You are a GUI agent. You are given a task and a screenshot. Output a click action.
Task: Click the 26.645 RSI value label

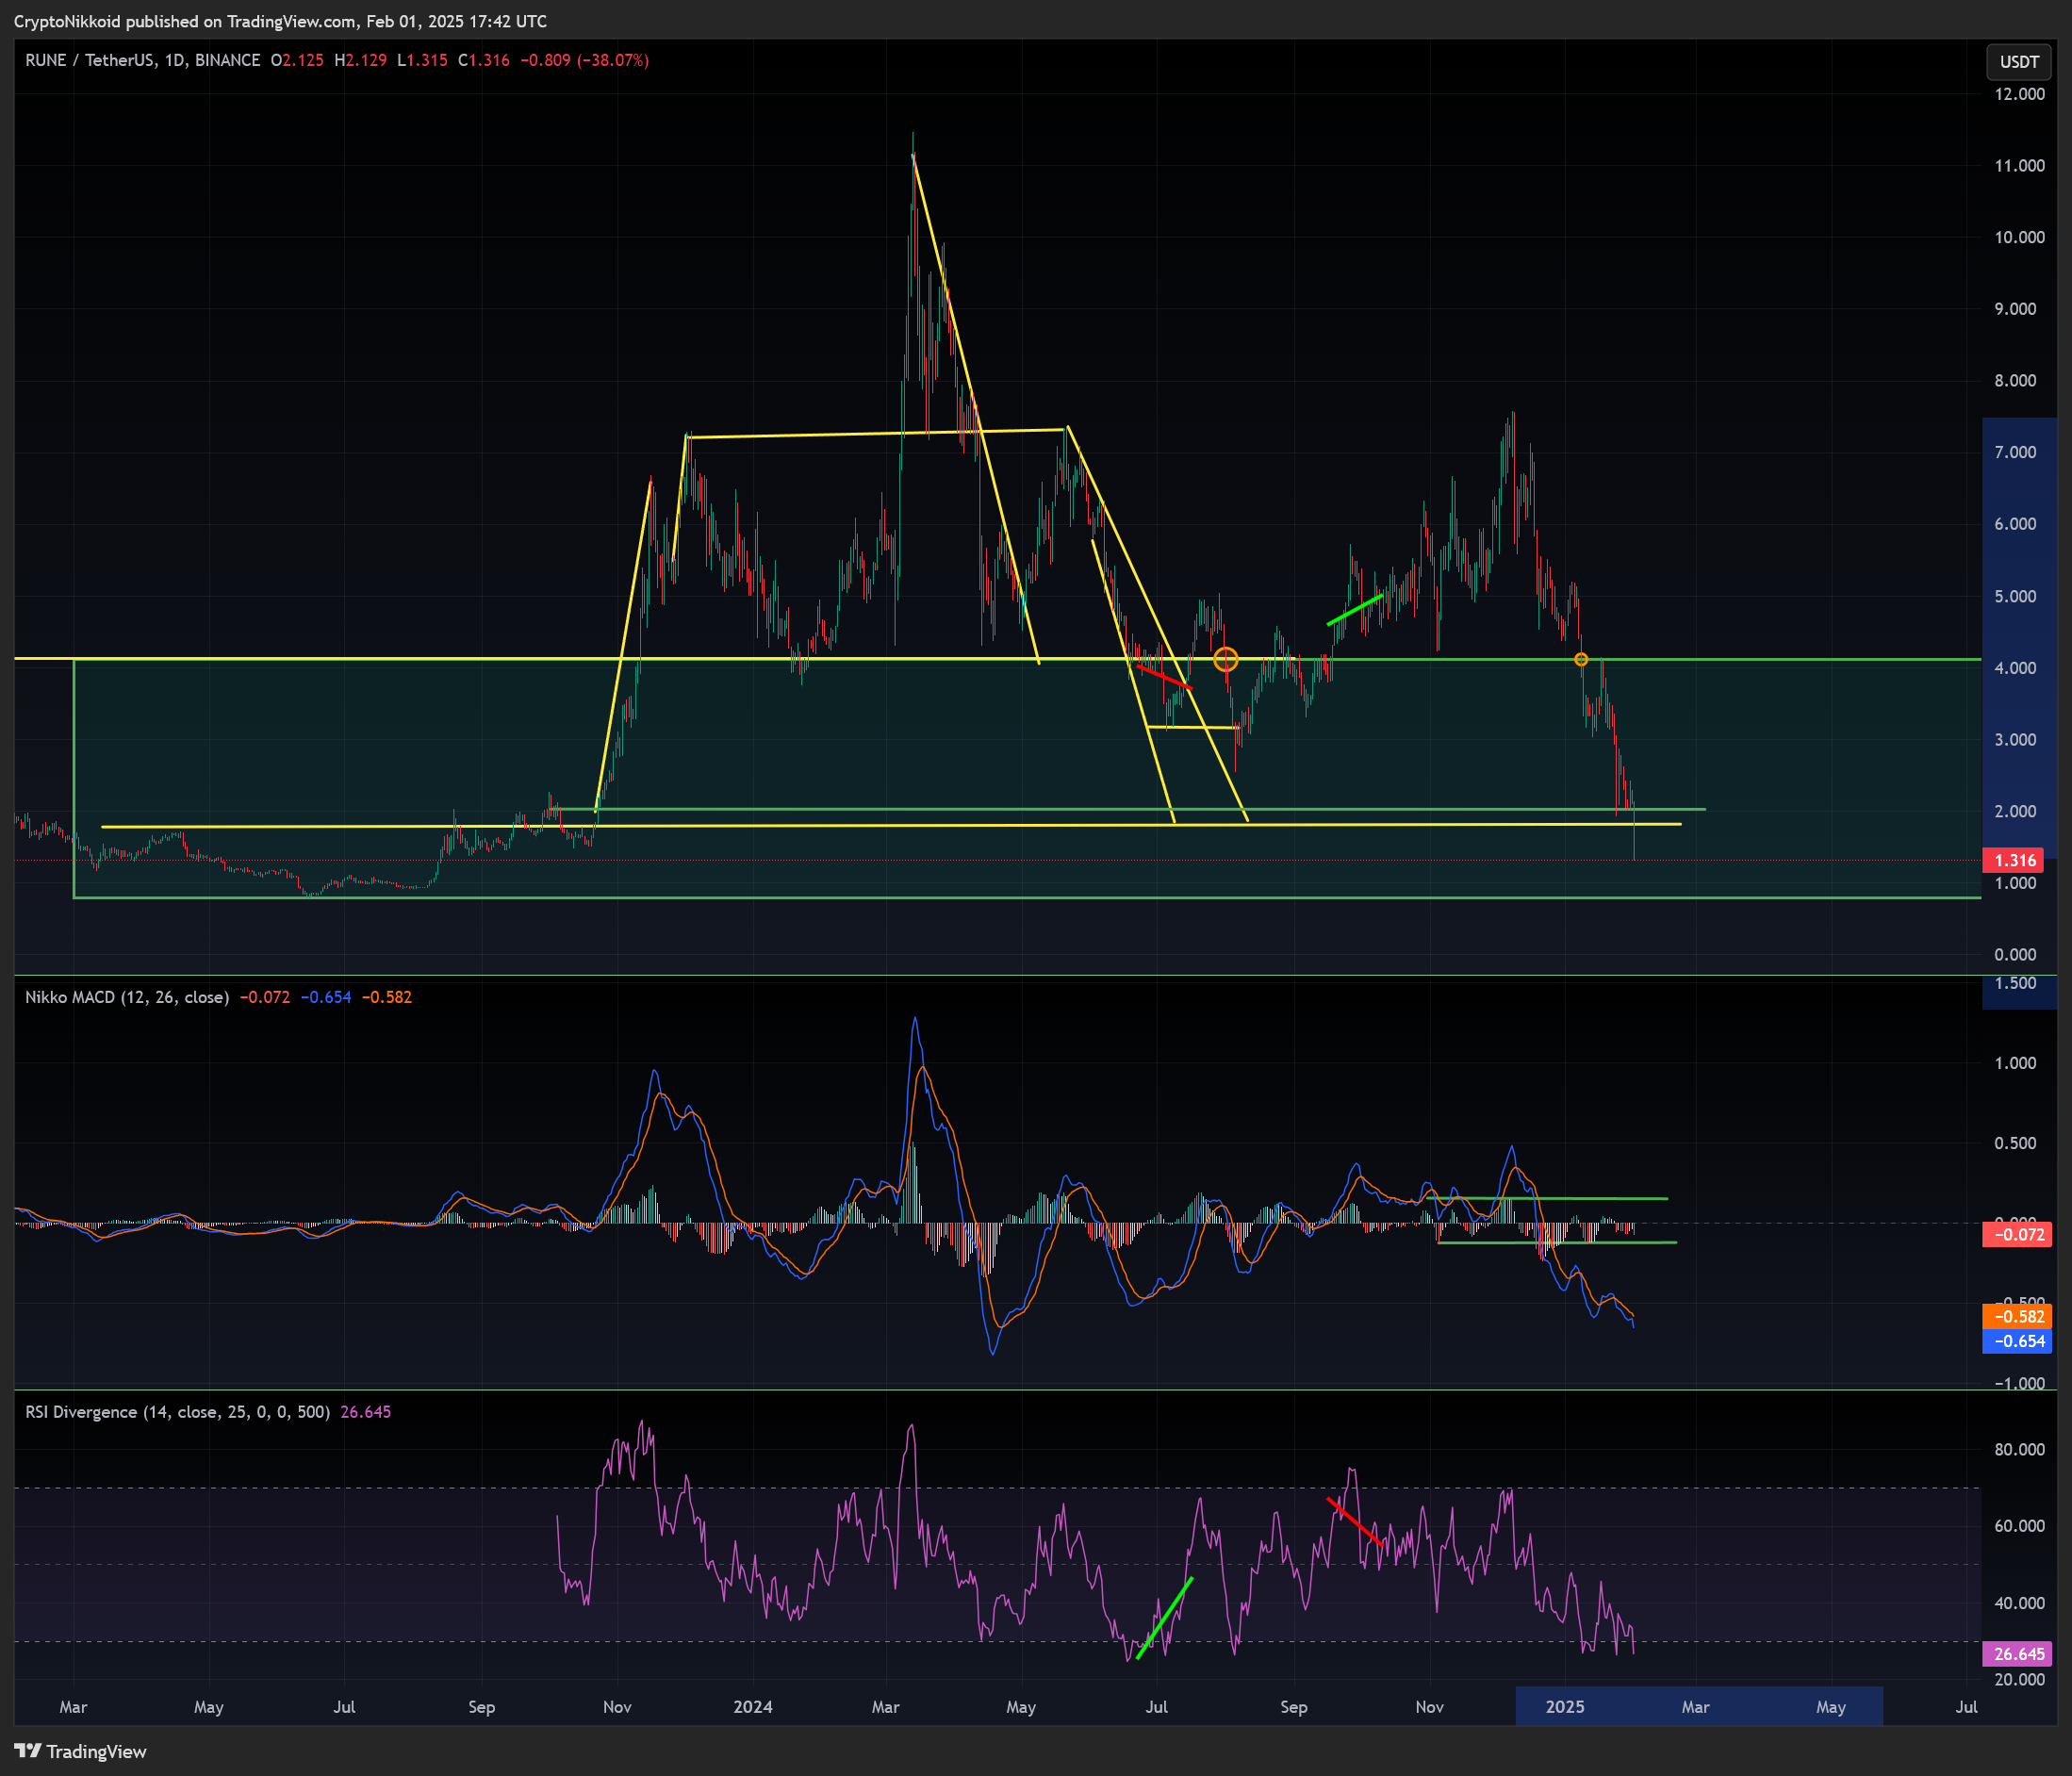point(2017,1654)
